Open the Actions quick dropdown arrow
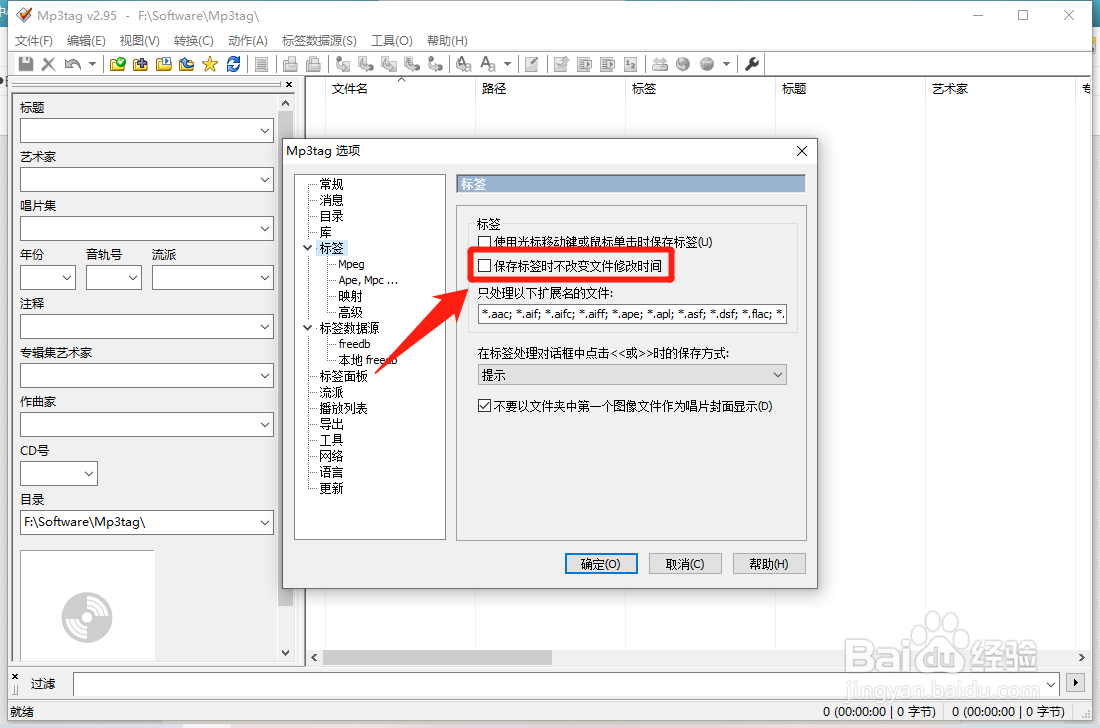1100x728 pixels. [507, 64]
